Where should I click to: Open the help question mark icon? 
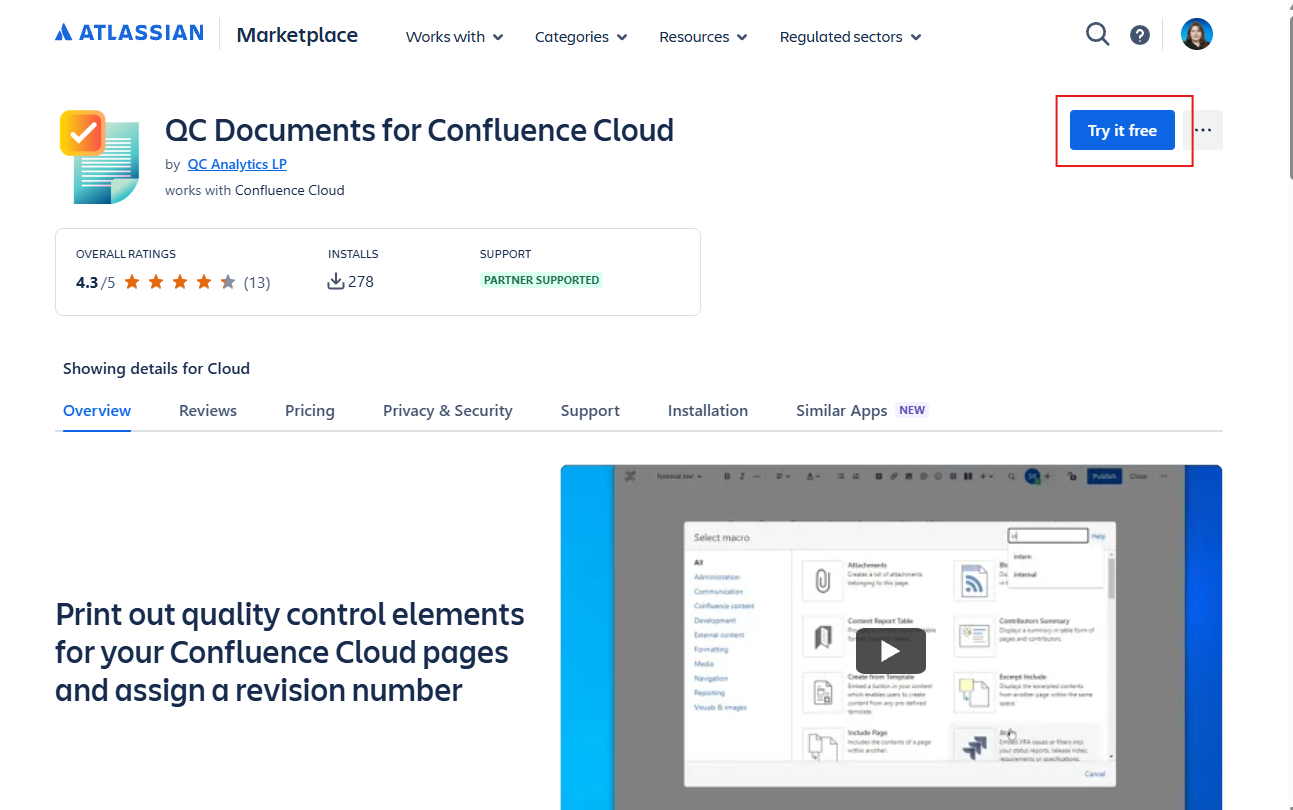pos(1139,35)
